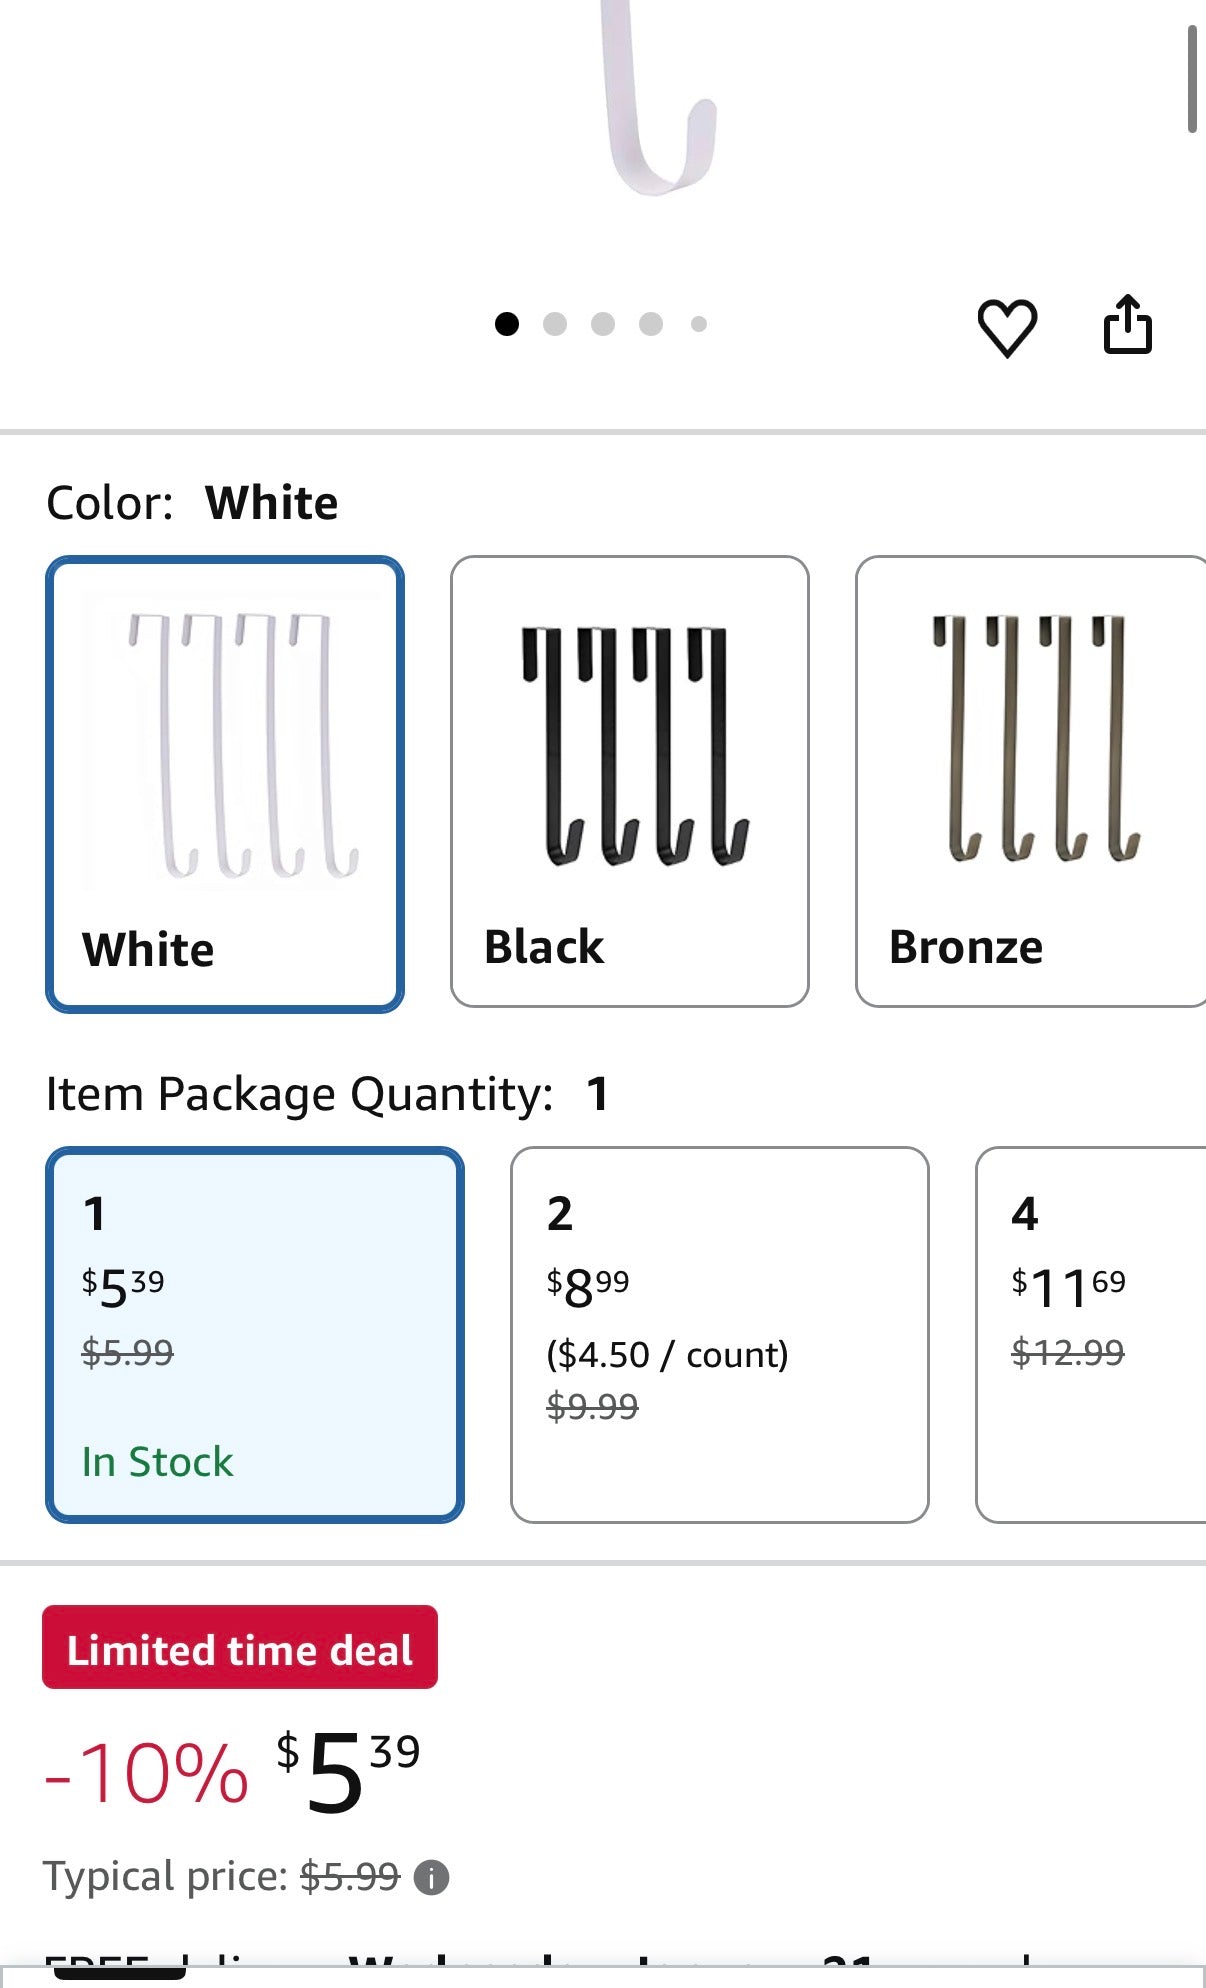This screenshot has height=1988, width=1206.
Task: Choose the Black color swatch
Action: pyautogui.click(x=629, y=781)
